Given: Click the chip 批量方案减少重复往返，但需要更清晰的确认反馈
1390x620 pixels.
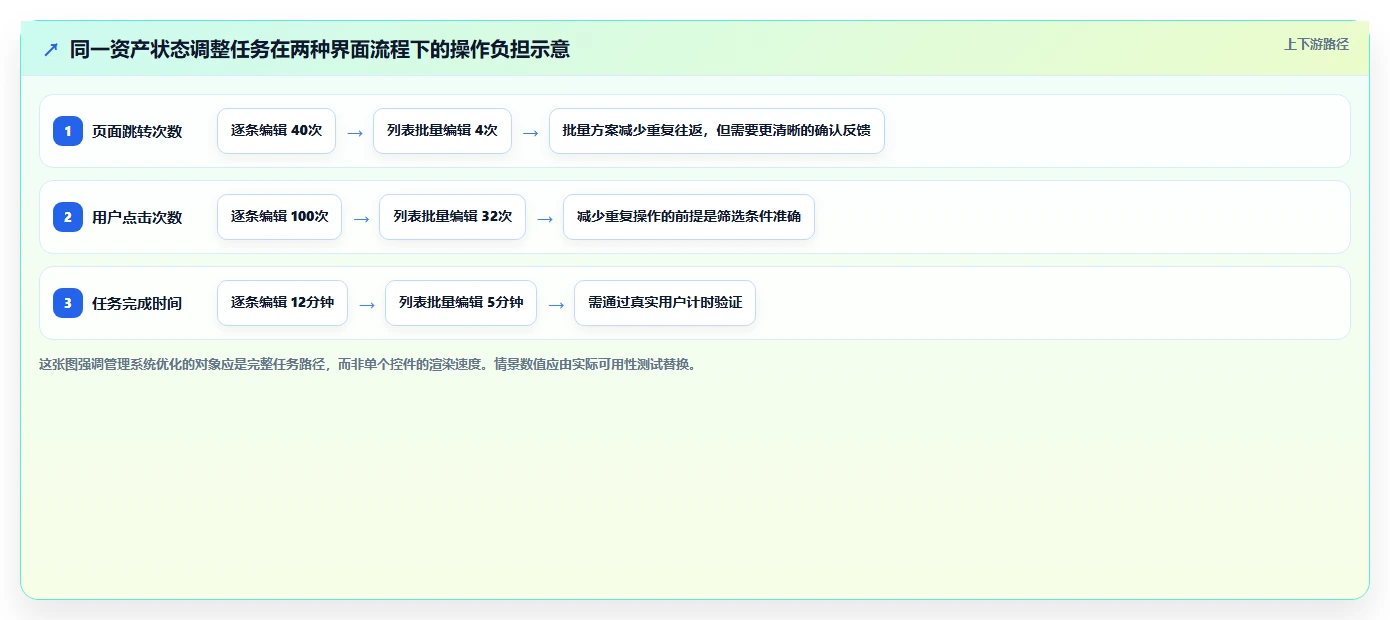Looking at the screenshot, I should click(x=717, y=131).
